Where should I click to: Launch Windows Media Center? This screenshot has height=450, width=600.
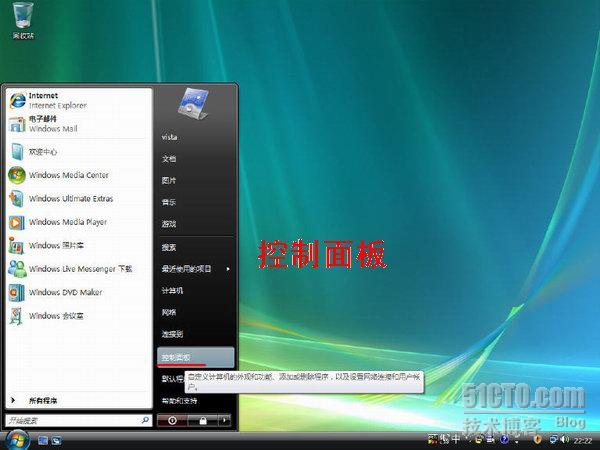tap(78, 175)
